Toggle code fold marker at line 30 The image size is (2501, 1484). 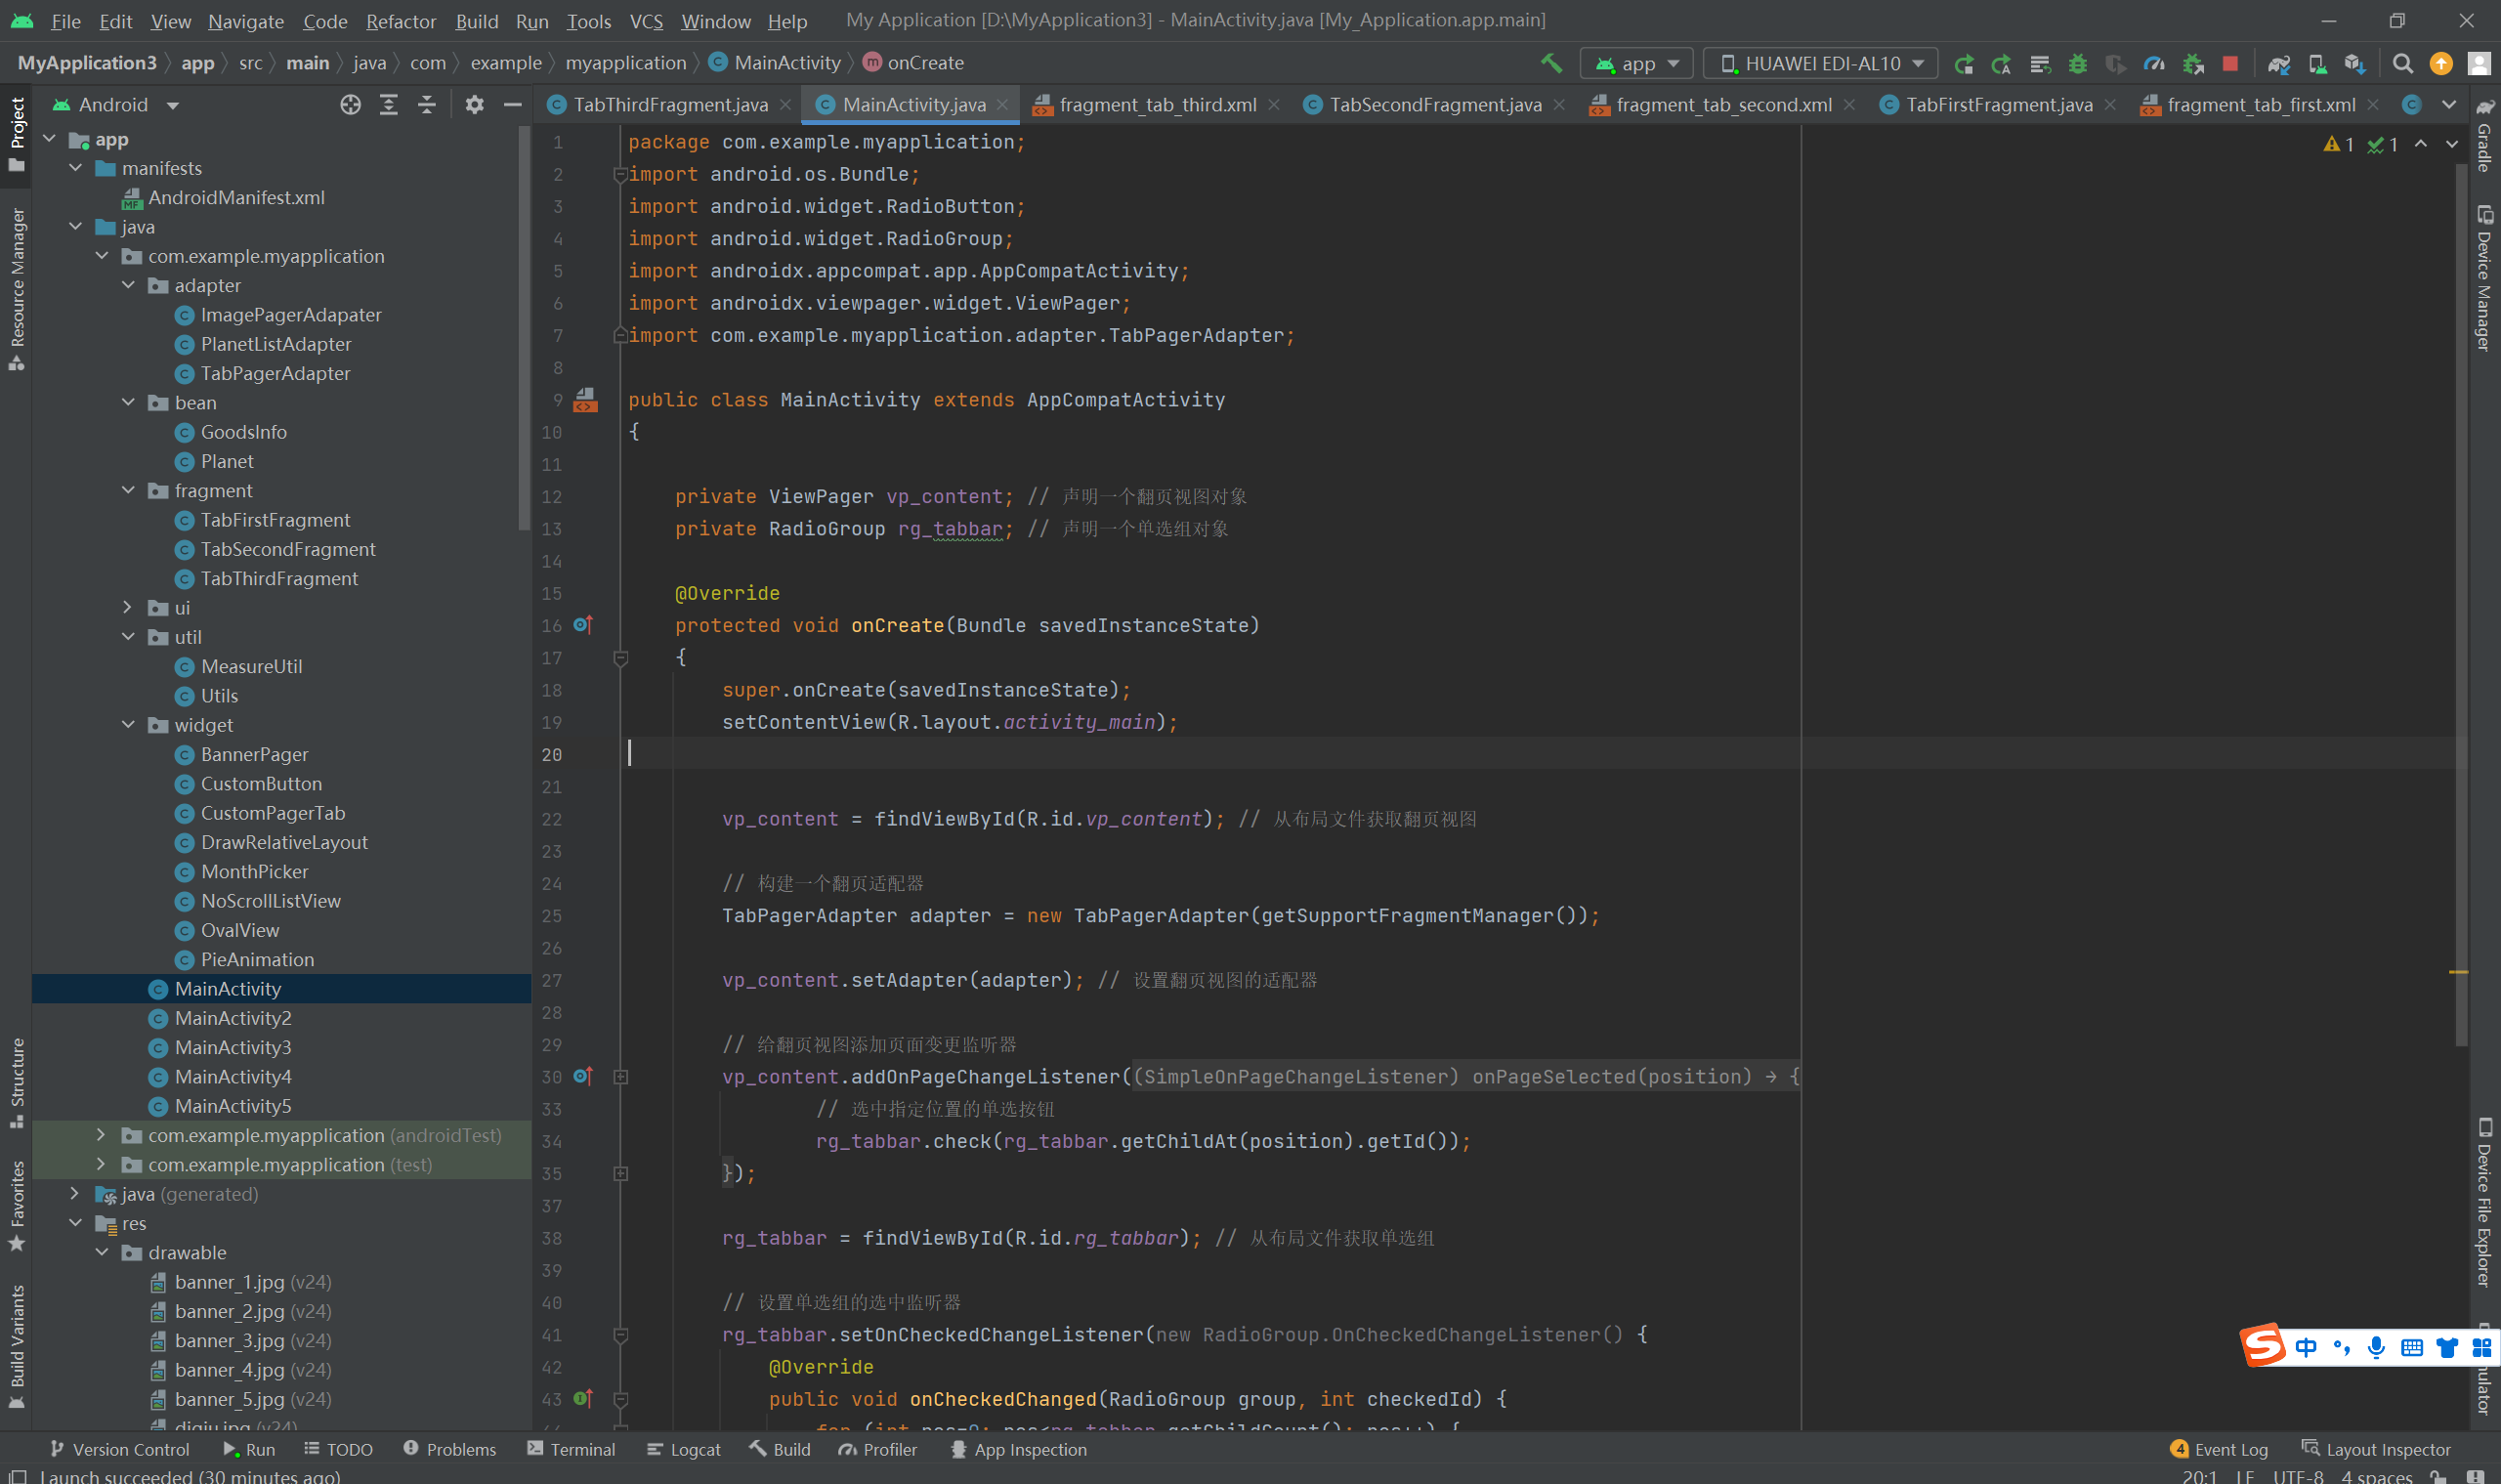tap(620, 1077)
